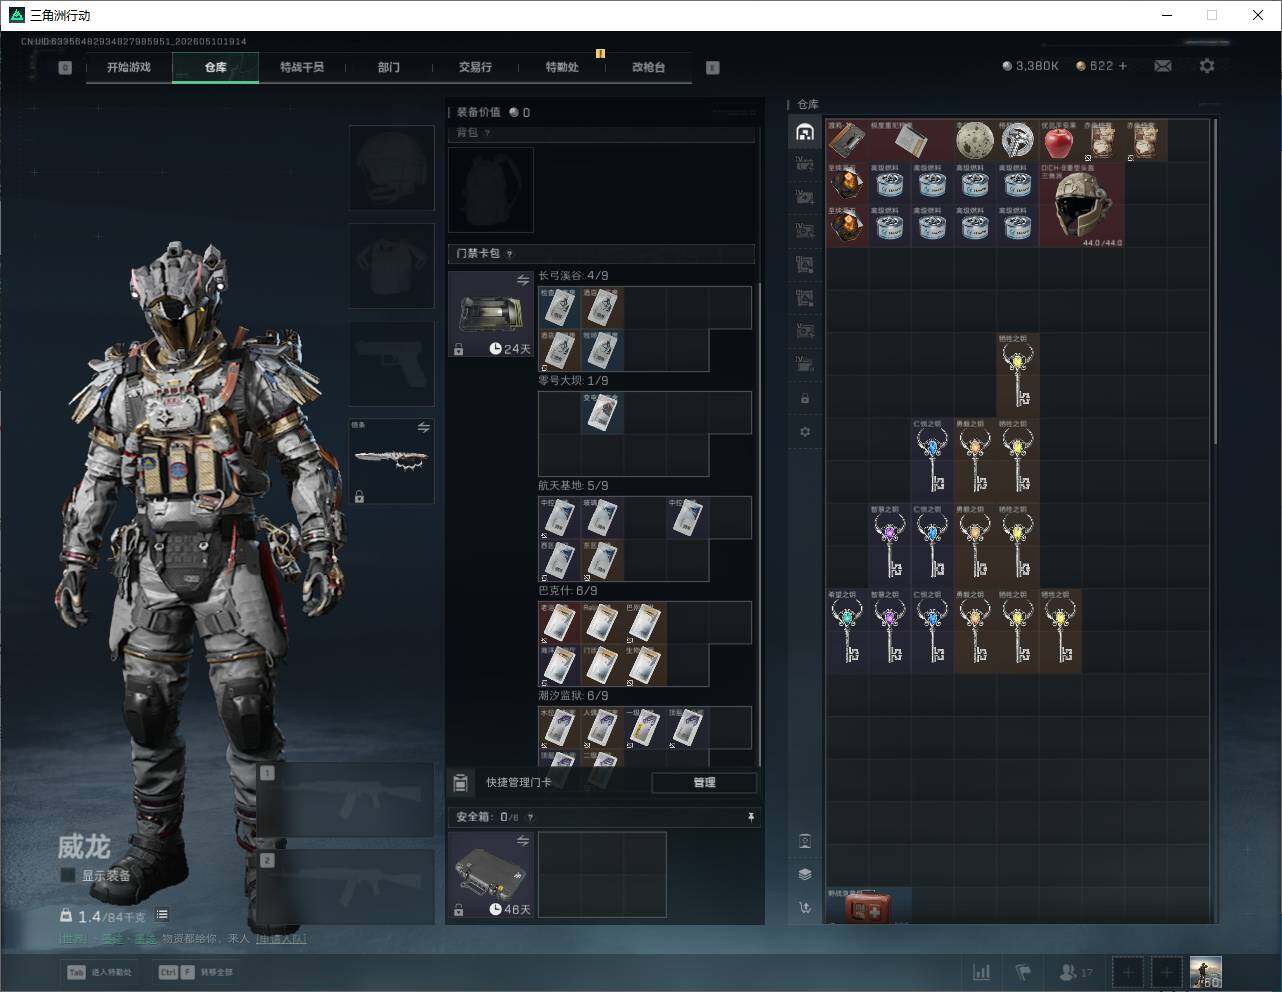Click the 潮汐监狱: 6/9 label

(573, 696)
